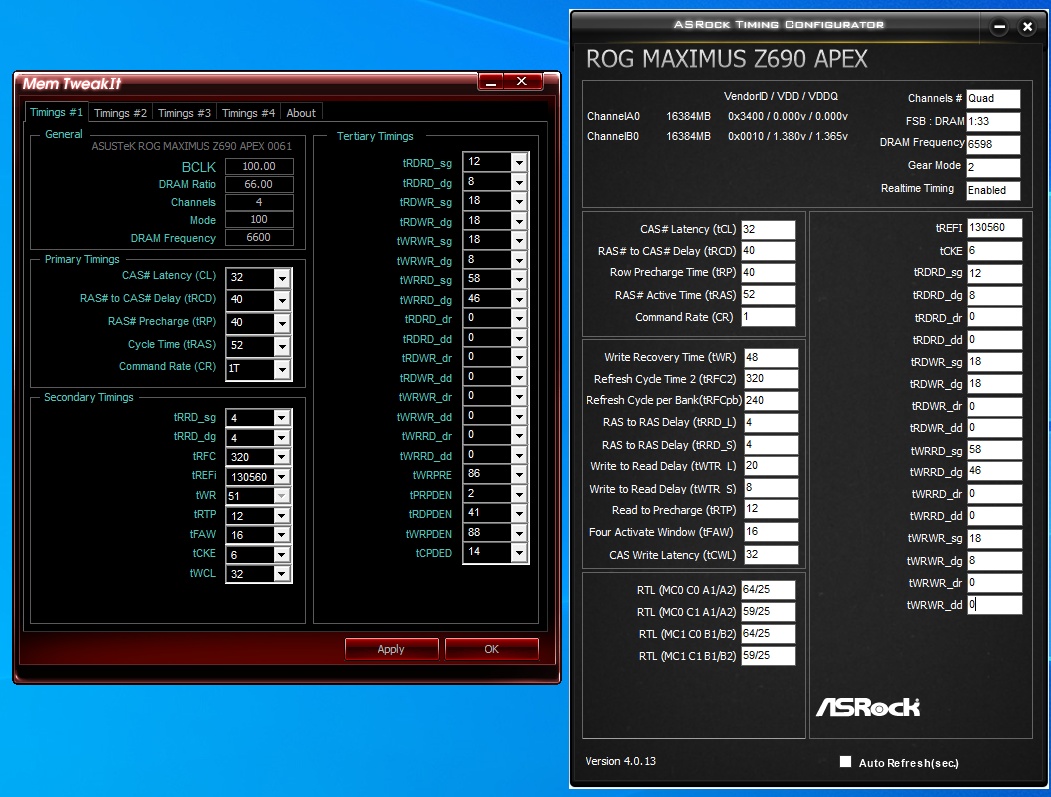Expand the tWRPDEN dropdown arrow

519,533
